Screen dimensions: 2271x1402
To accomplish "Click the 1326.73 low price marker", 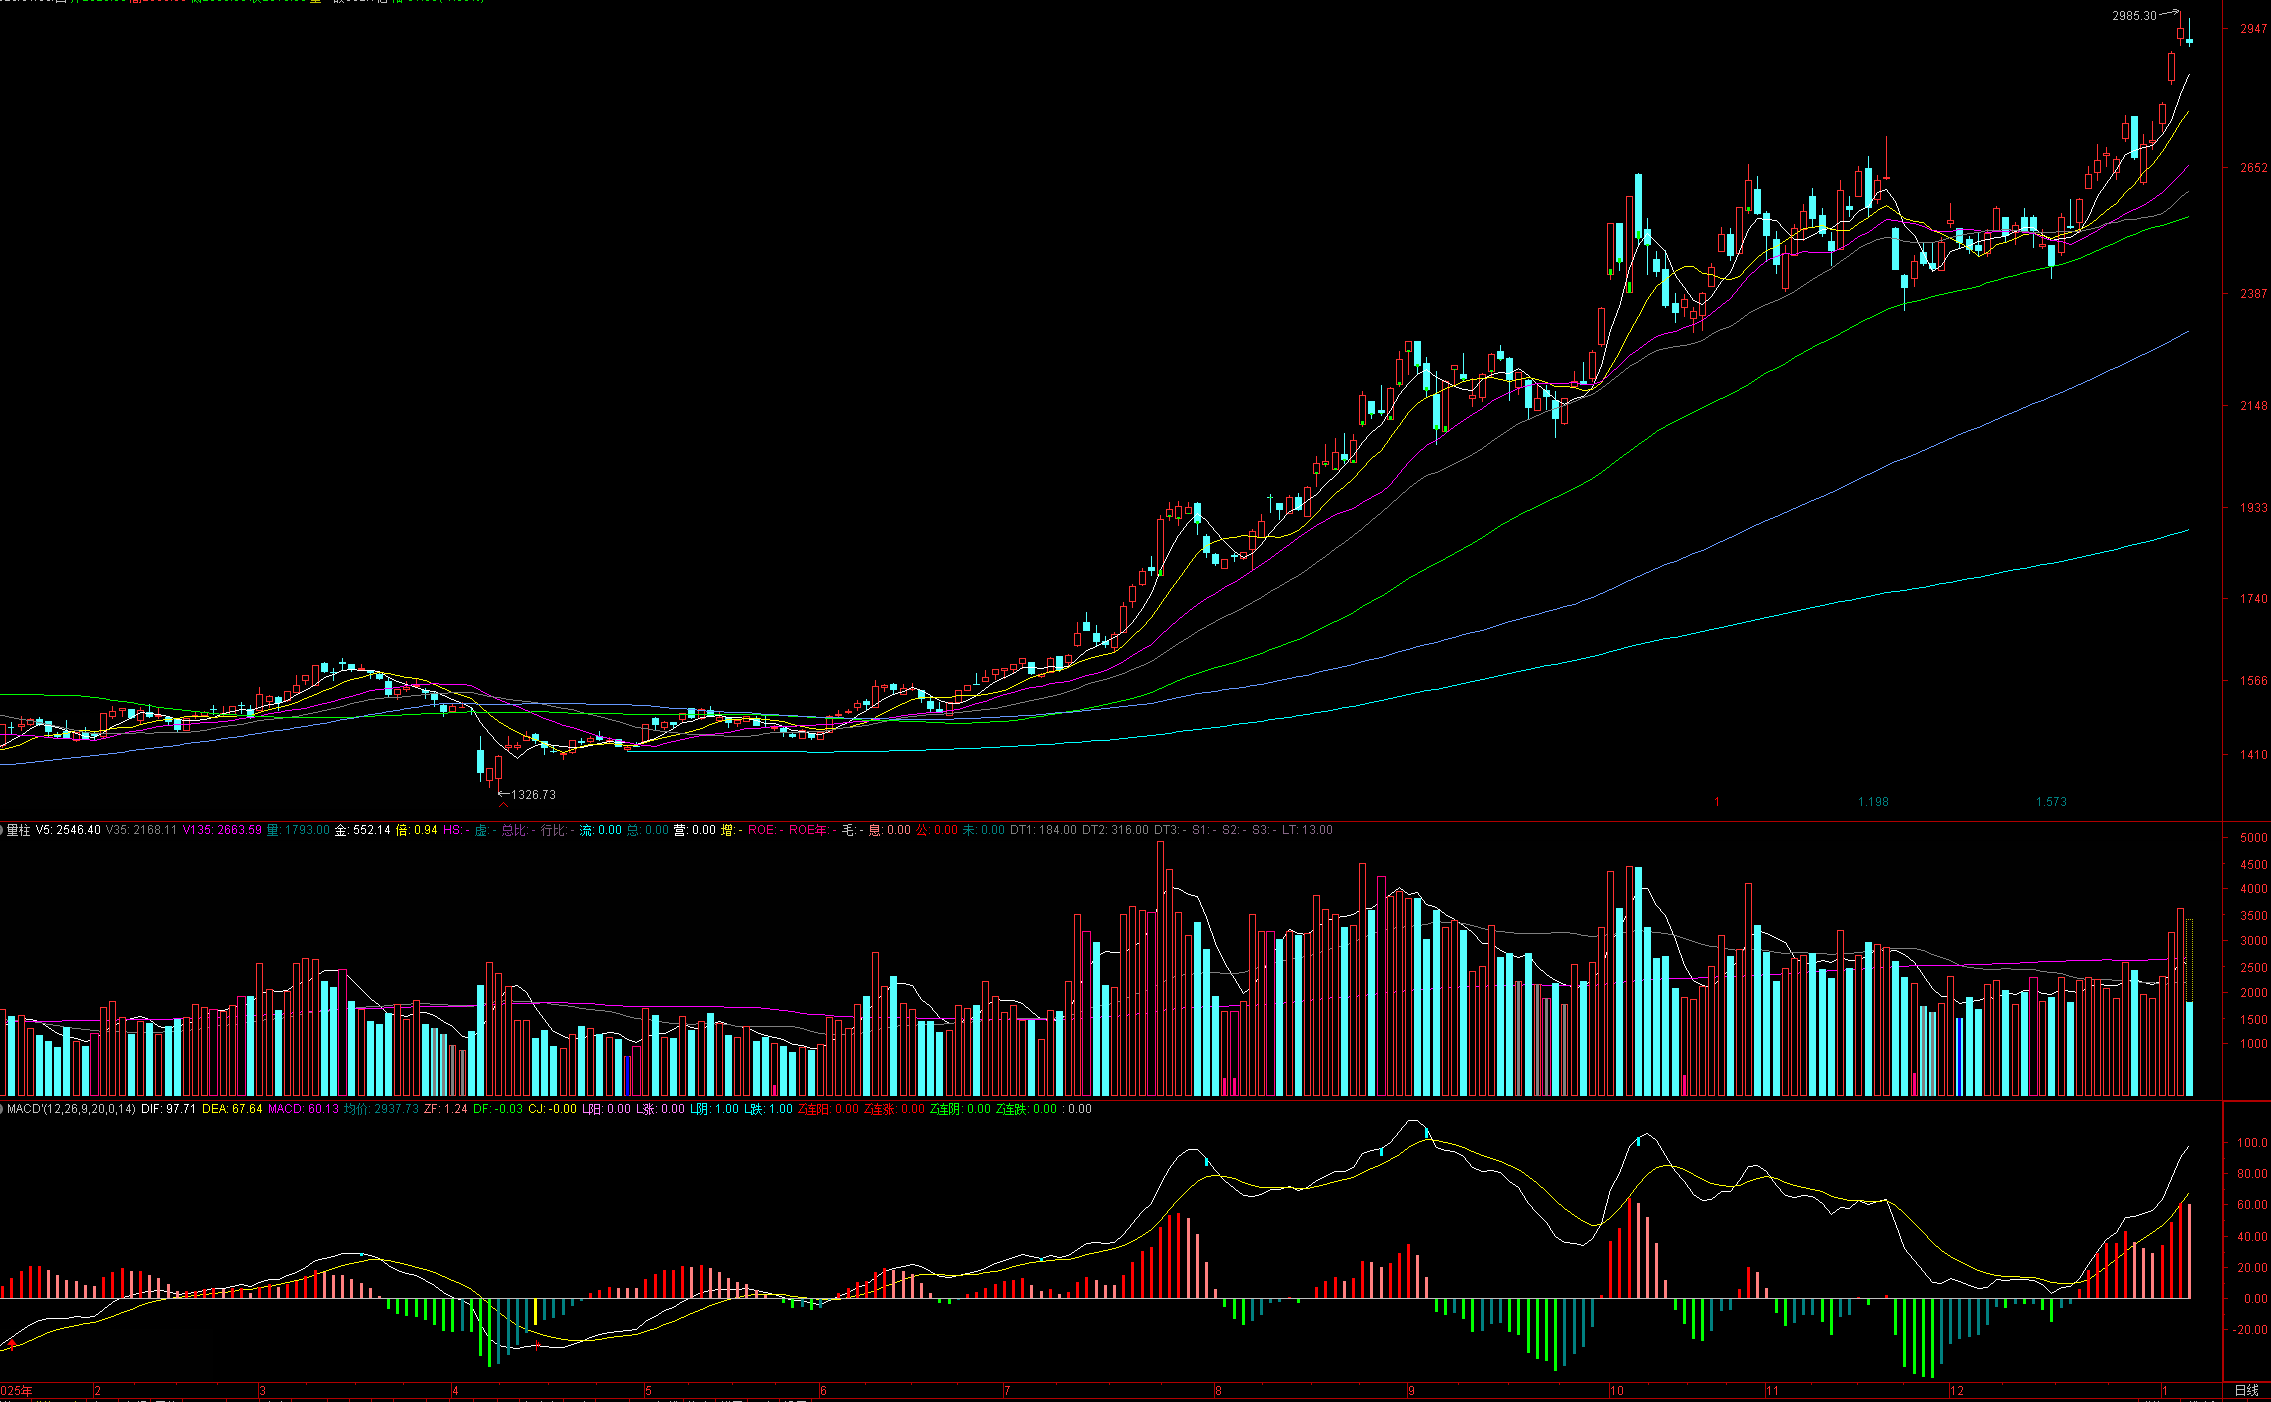I will 533,795.
